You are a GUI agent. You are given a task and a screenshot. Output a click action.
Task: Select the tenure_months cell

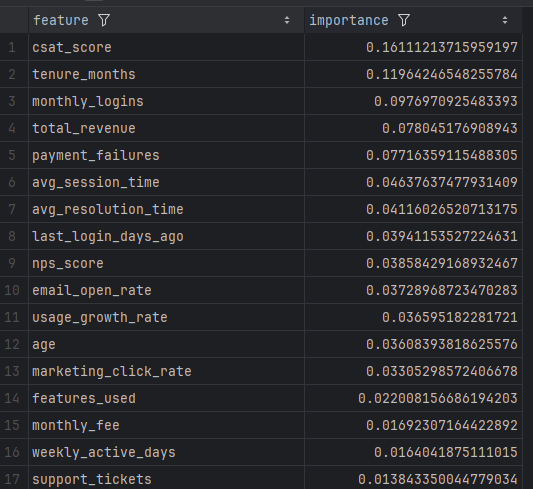pyautogui.click(x=167, y=74)
